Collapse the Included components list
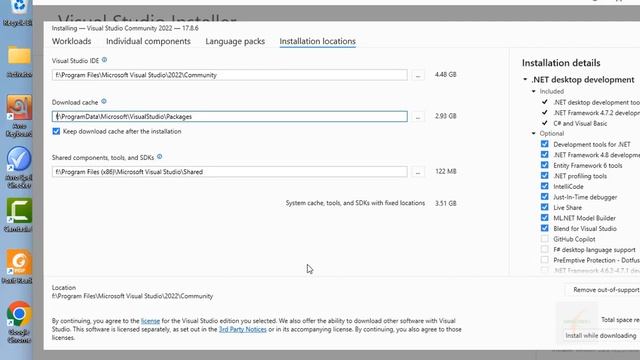 533,91
